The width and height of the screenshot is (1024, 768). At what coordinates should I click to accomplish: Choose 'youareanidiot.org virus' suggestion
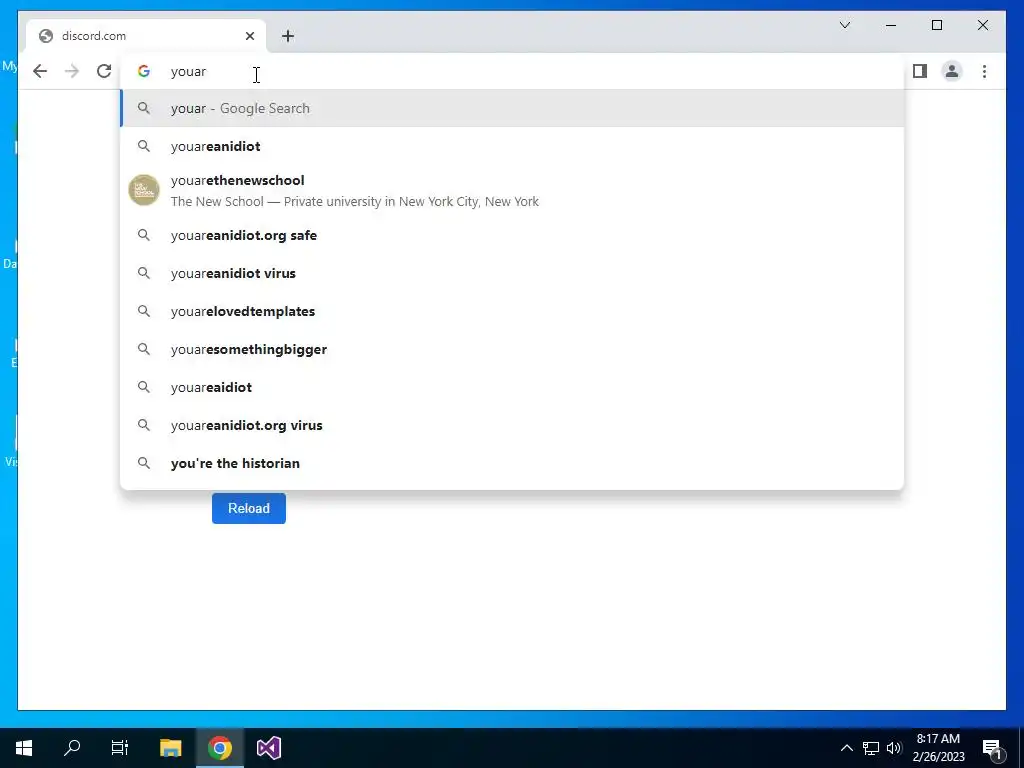512,425
